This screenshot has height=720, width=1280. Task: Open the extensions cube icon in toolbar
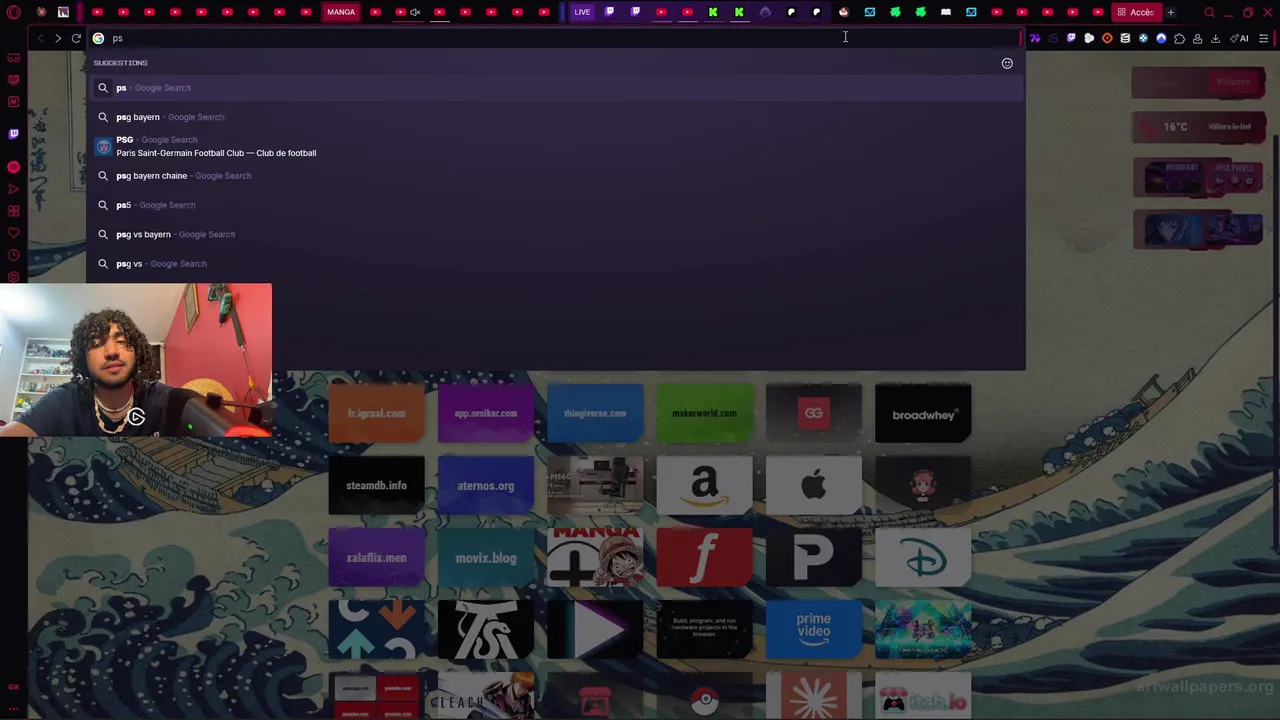coord(1179,38)
